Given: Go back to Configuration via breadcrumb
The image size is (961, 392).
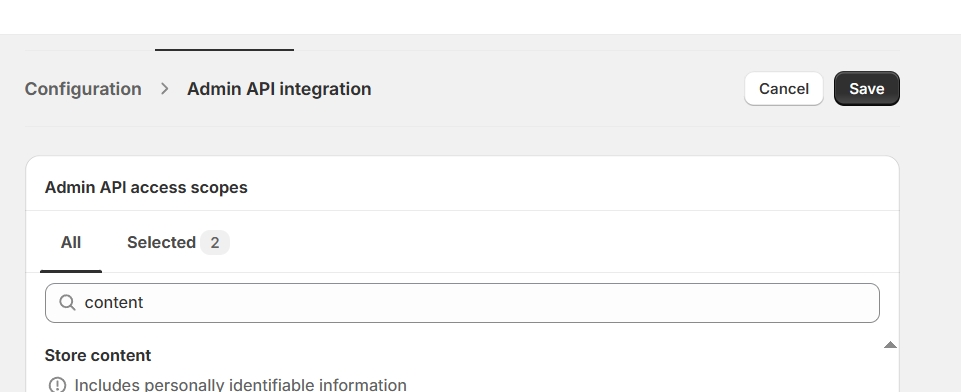Looking at the screenshot, I should coord(83,89).
